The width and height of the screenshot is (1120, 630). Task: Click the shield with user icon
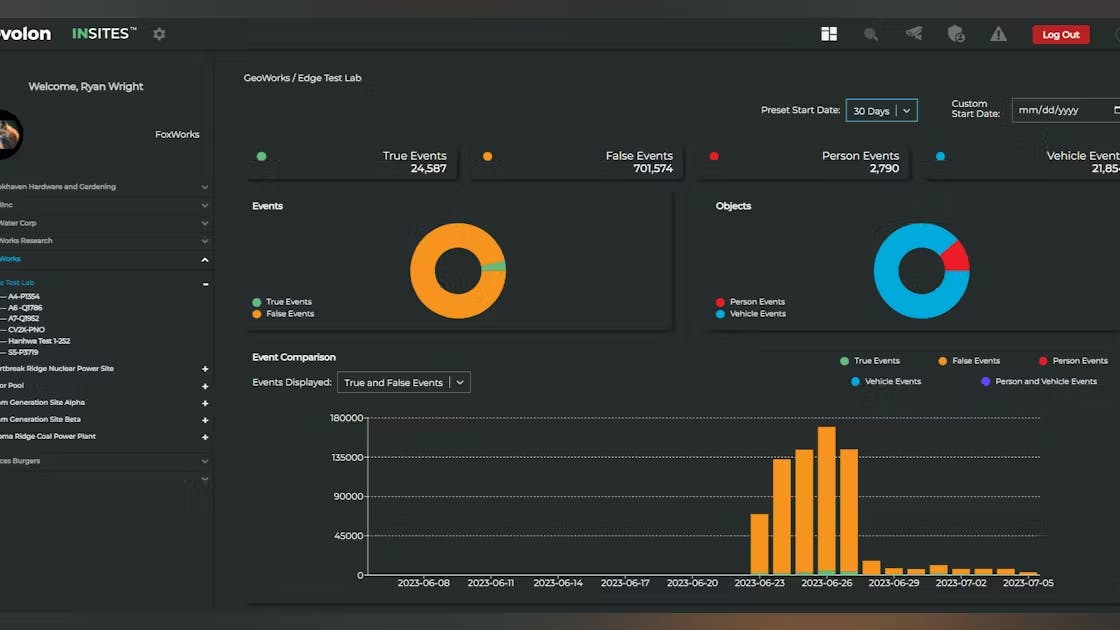956,34
